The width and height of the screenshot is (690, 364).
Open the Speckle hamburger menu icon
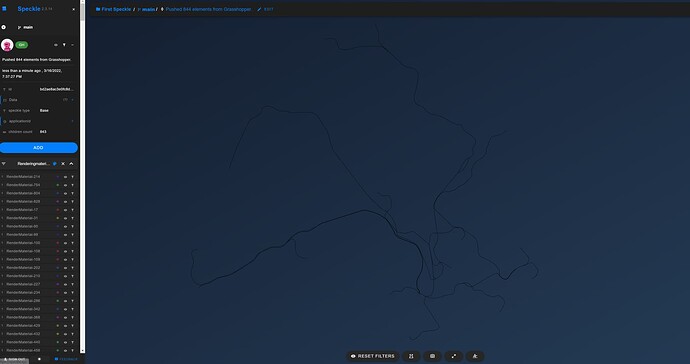pyautogui.click(x=4, y=8)
